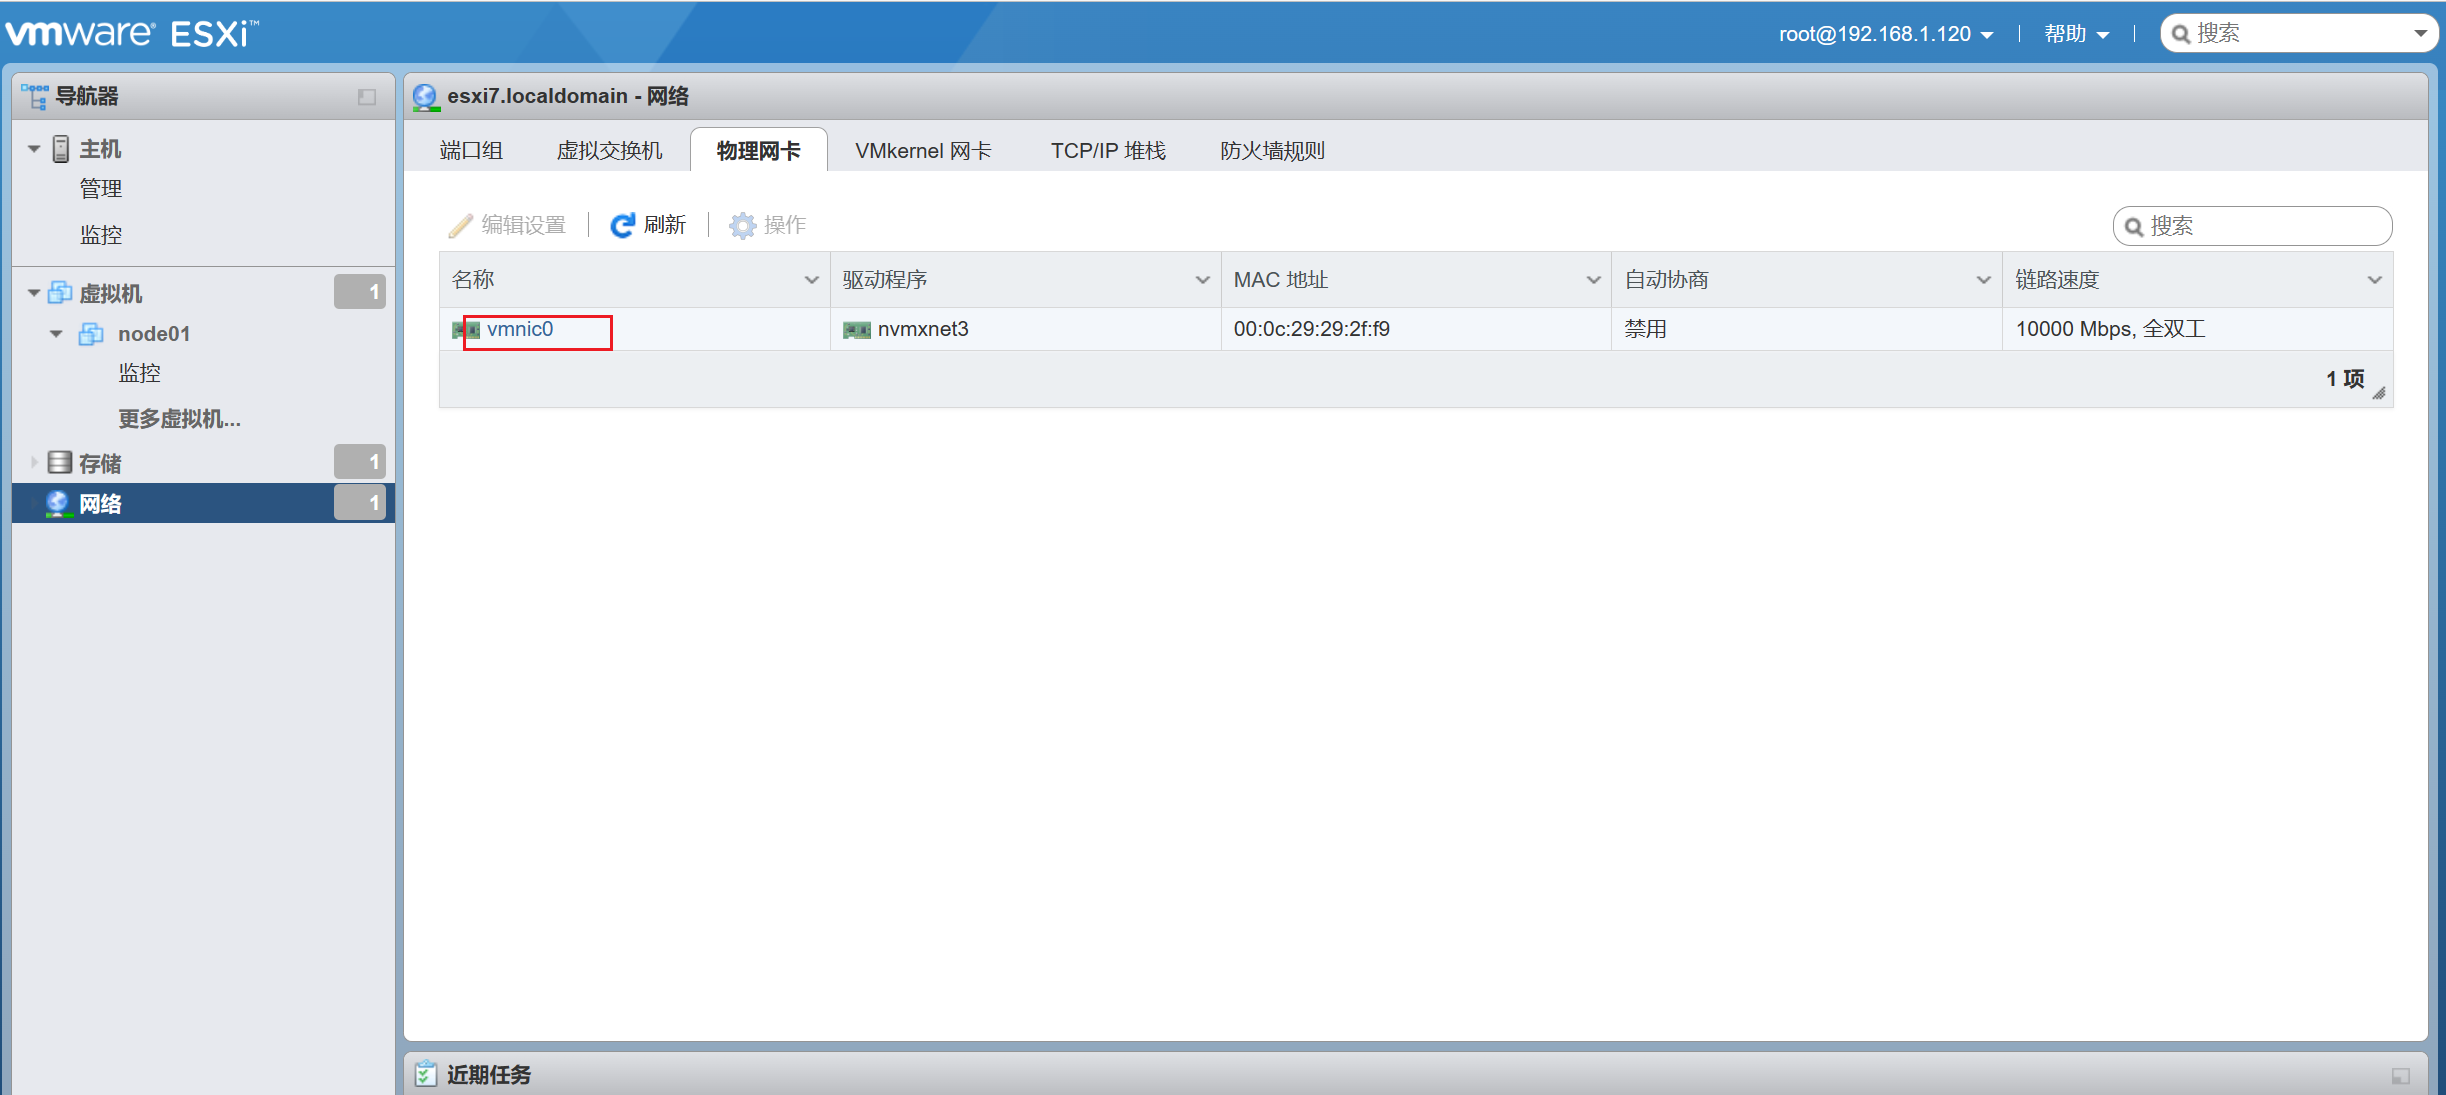Collapse the 虚拟机 tree node

click(34, 293)
